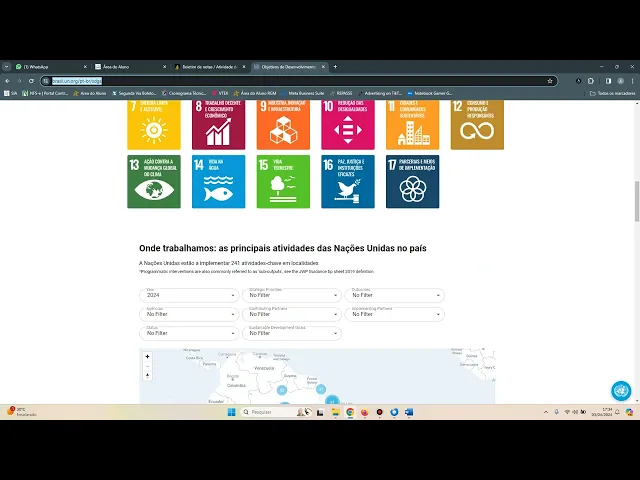Viewport: 640px width, 480px height.
Task: Go back to previous page
Action: [x=7, y=81]
